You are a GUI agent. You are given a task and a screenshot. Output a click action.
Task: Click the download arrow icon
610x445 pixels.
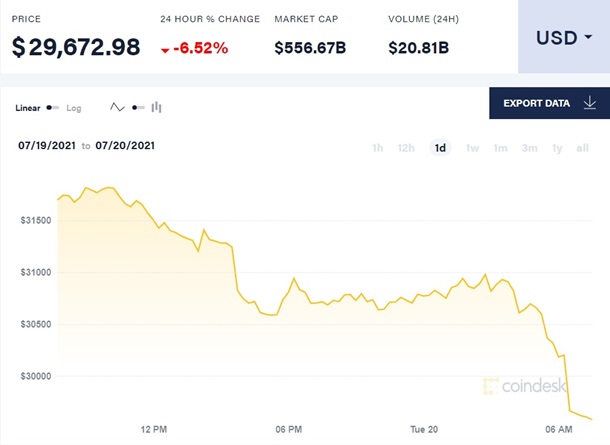[589, 103]
